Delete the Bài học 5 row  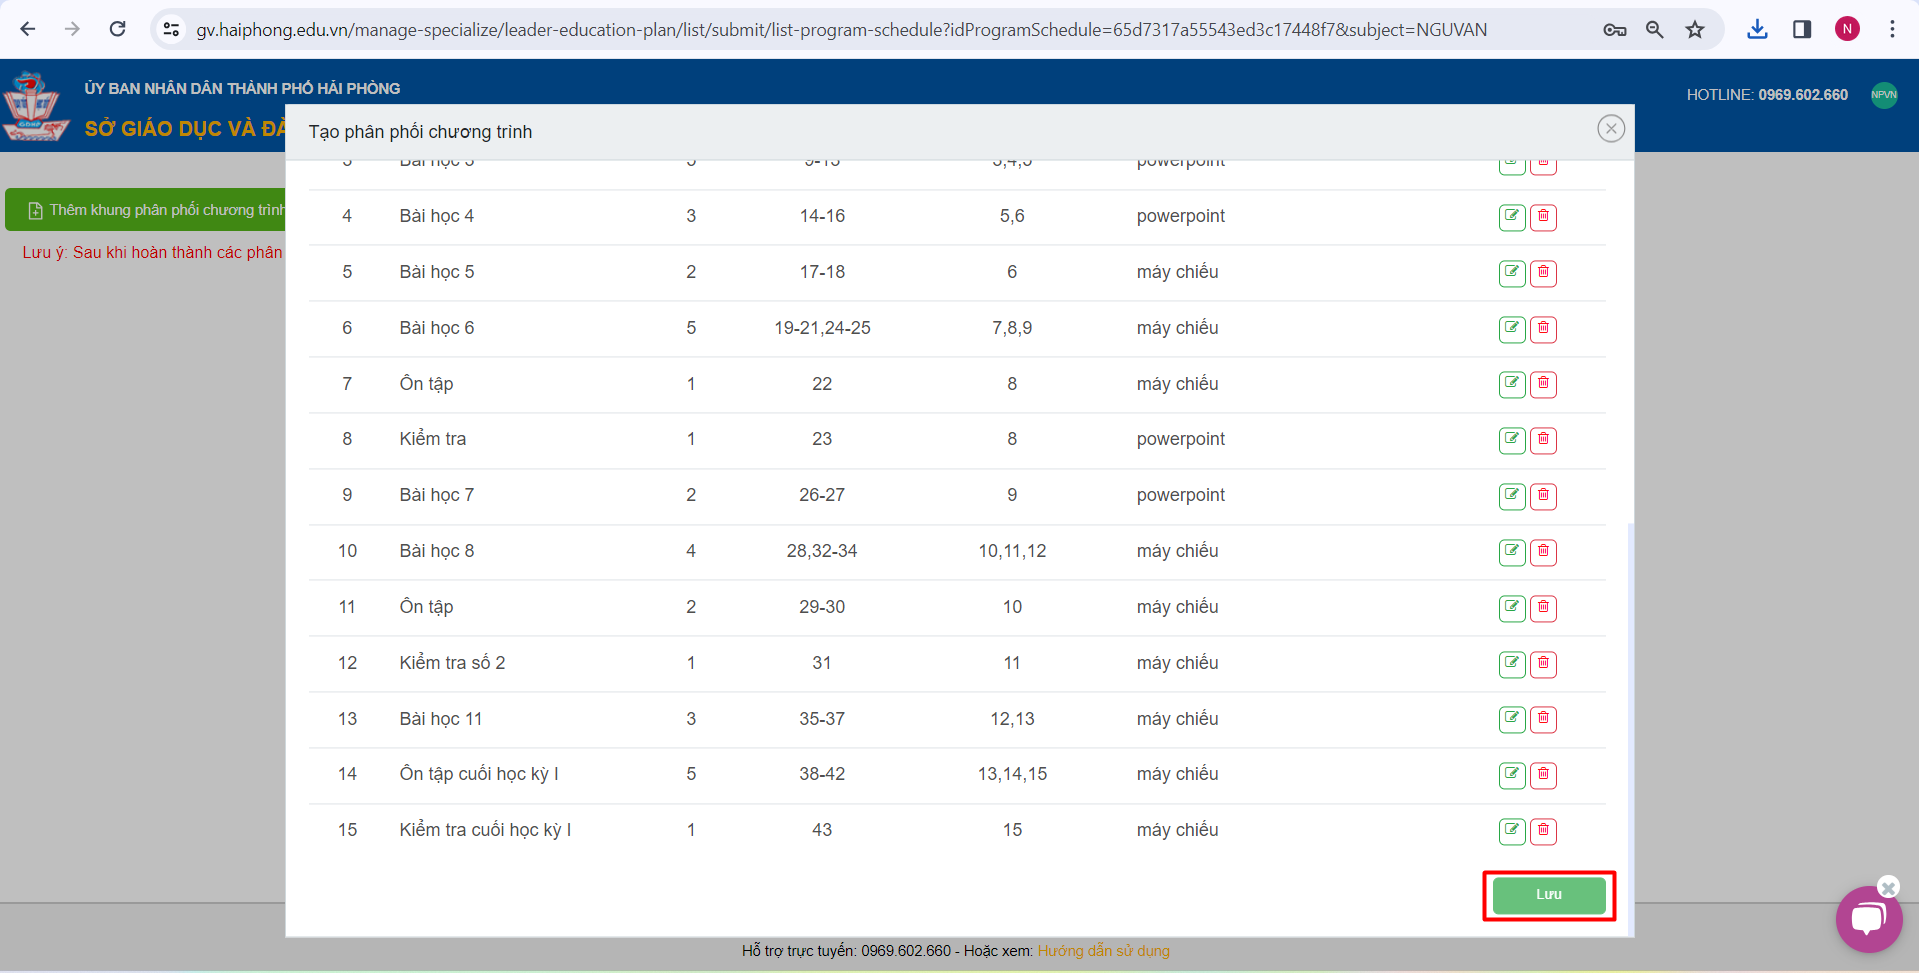pos(1543,273)
